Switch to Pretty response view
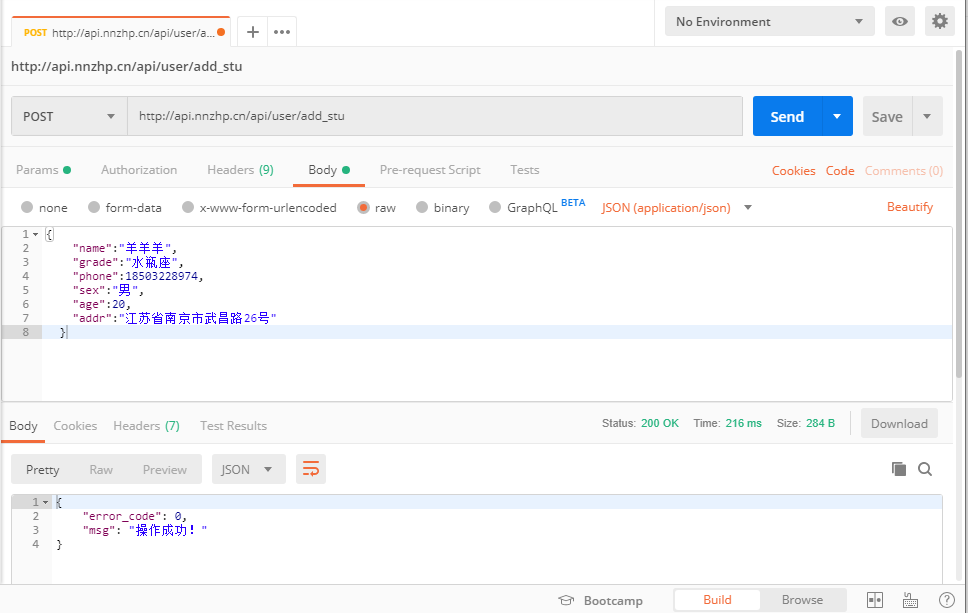Screen dimensions: 968x613 pyautogui.click(x=43, y=469)
